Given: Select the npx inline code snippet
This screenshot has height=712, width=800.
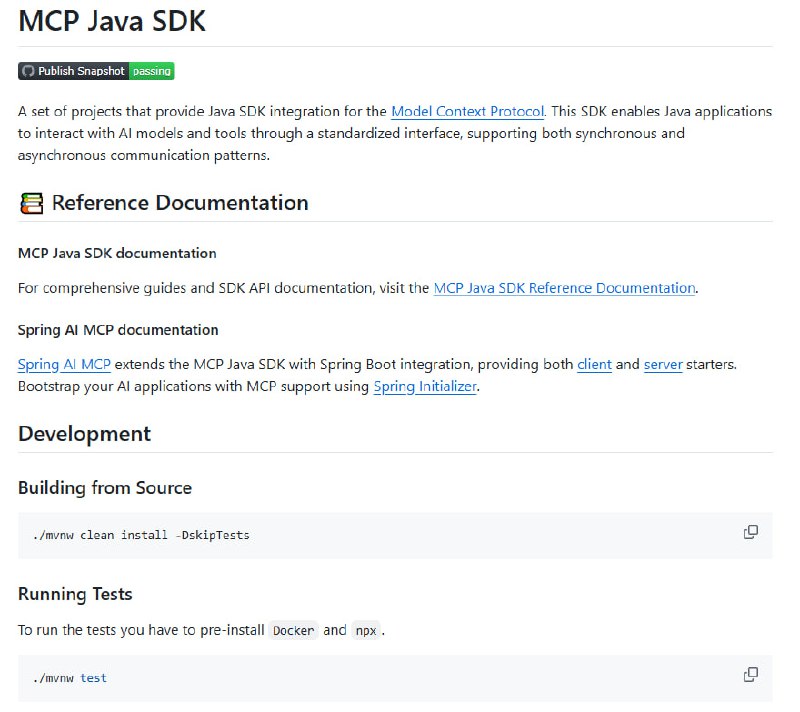Looking at the screenshot, I should point(366,630).
